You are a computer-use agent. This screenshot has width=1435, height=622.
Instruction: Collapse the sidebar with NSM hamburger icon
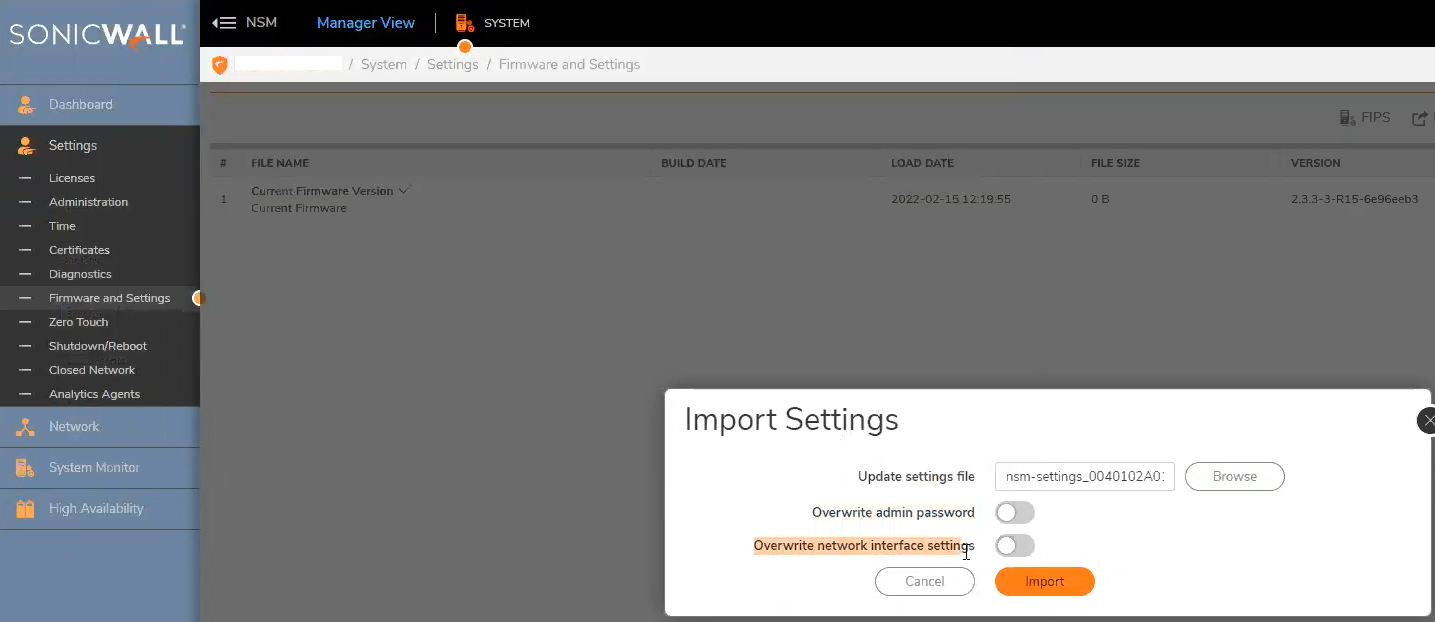[224, 22]
